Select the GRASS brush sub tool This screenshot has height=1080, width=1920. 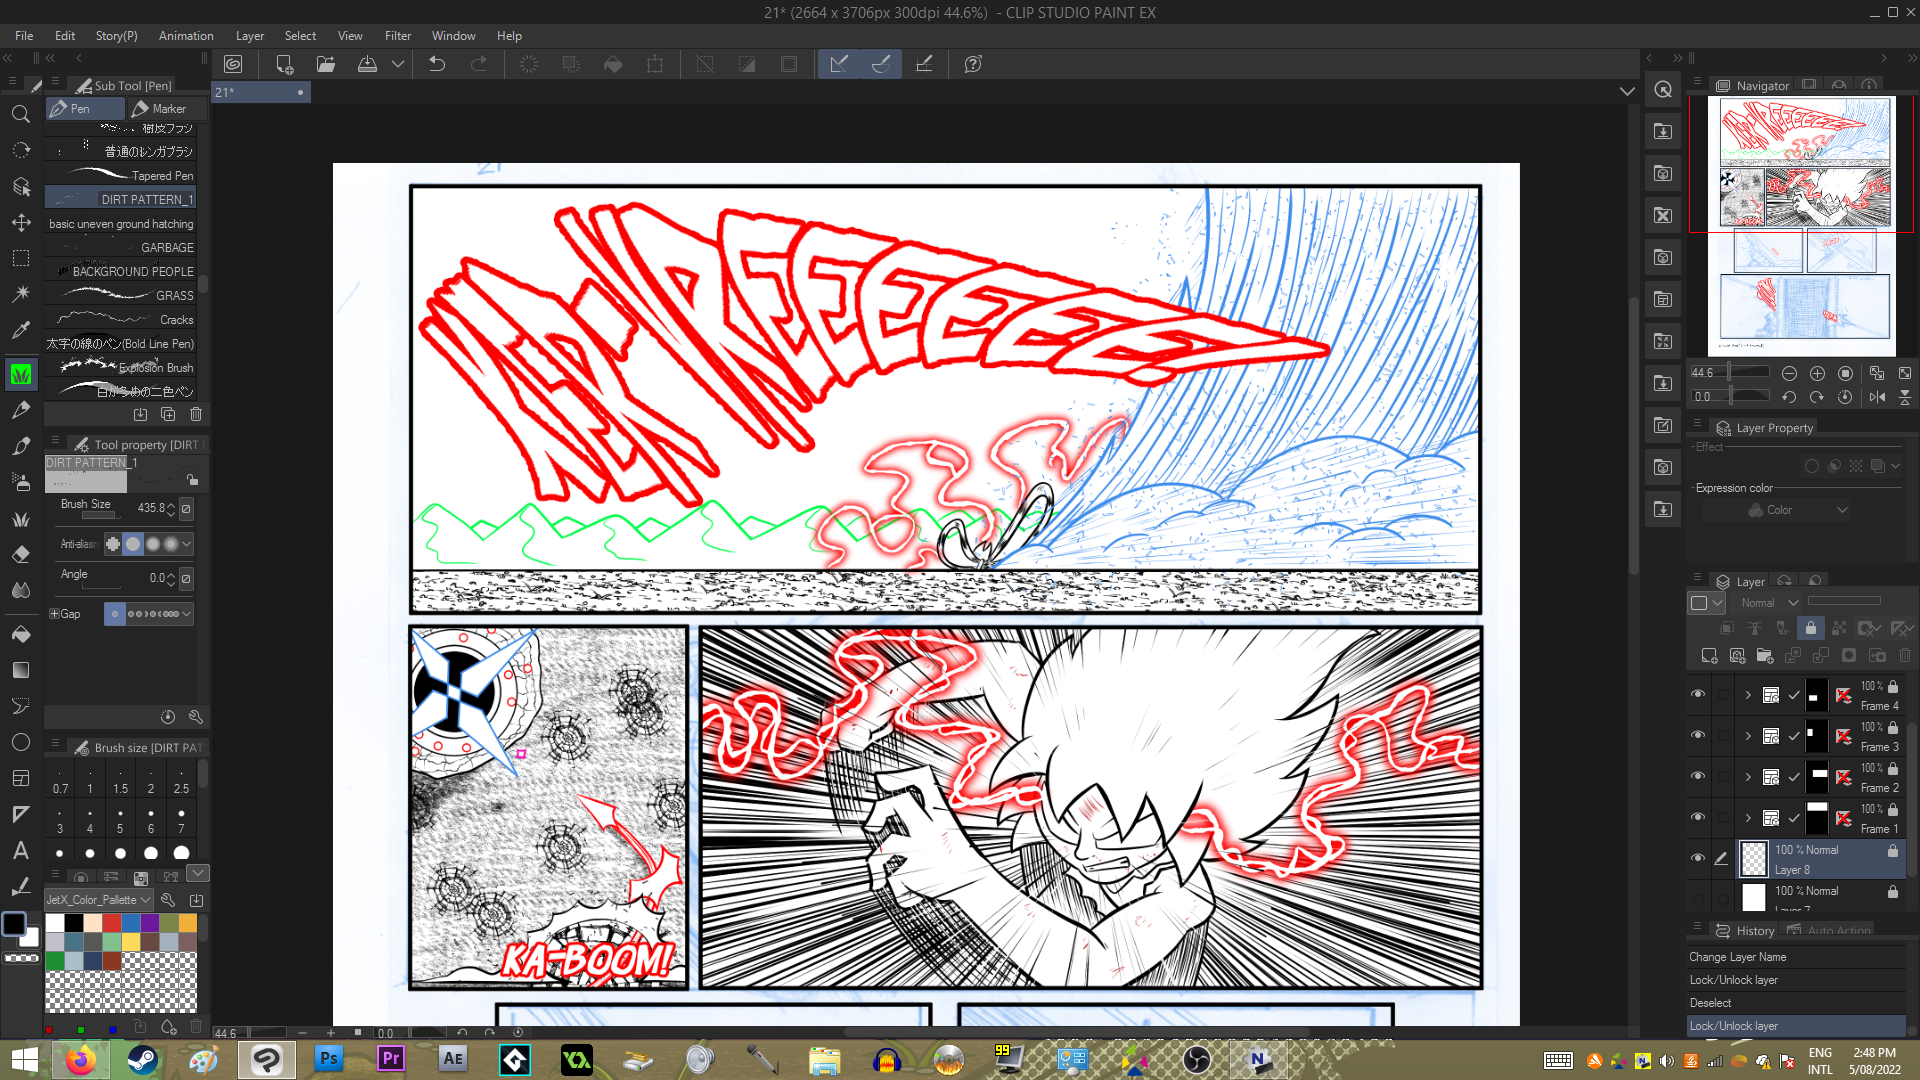point(120,295)
